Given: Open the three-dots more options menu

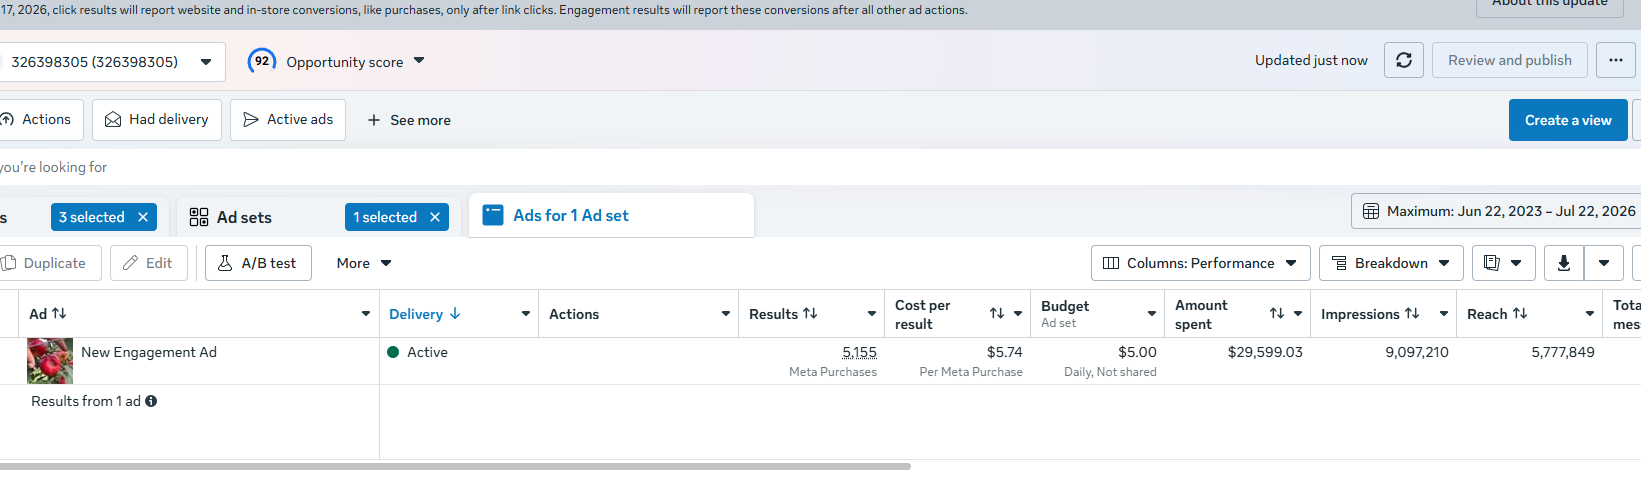Looking at the screenshot, I should coord(1615,60).
